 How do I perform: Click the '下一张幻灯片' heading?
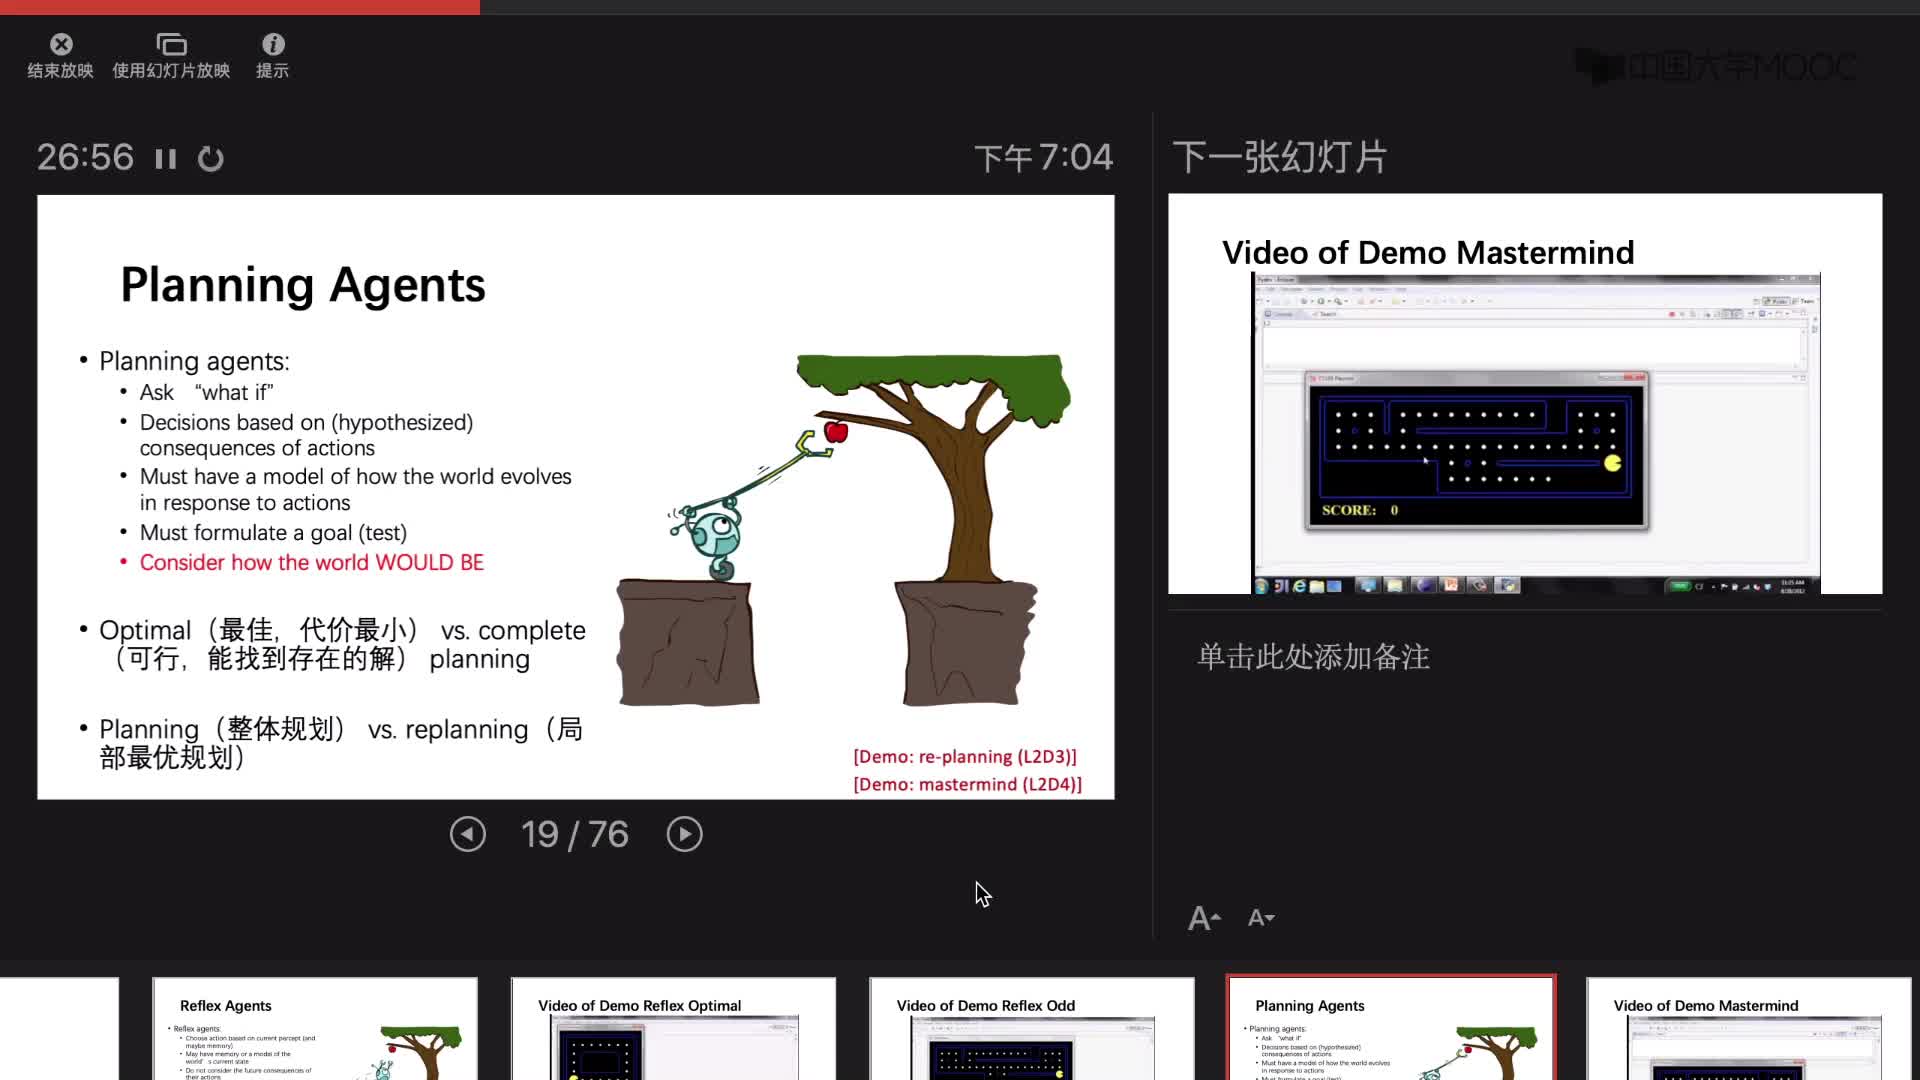click(1279, 157)
